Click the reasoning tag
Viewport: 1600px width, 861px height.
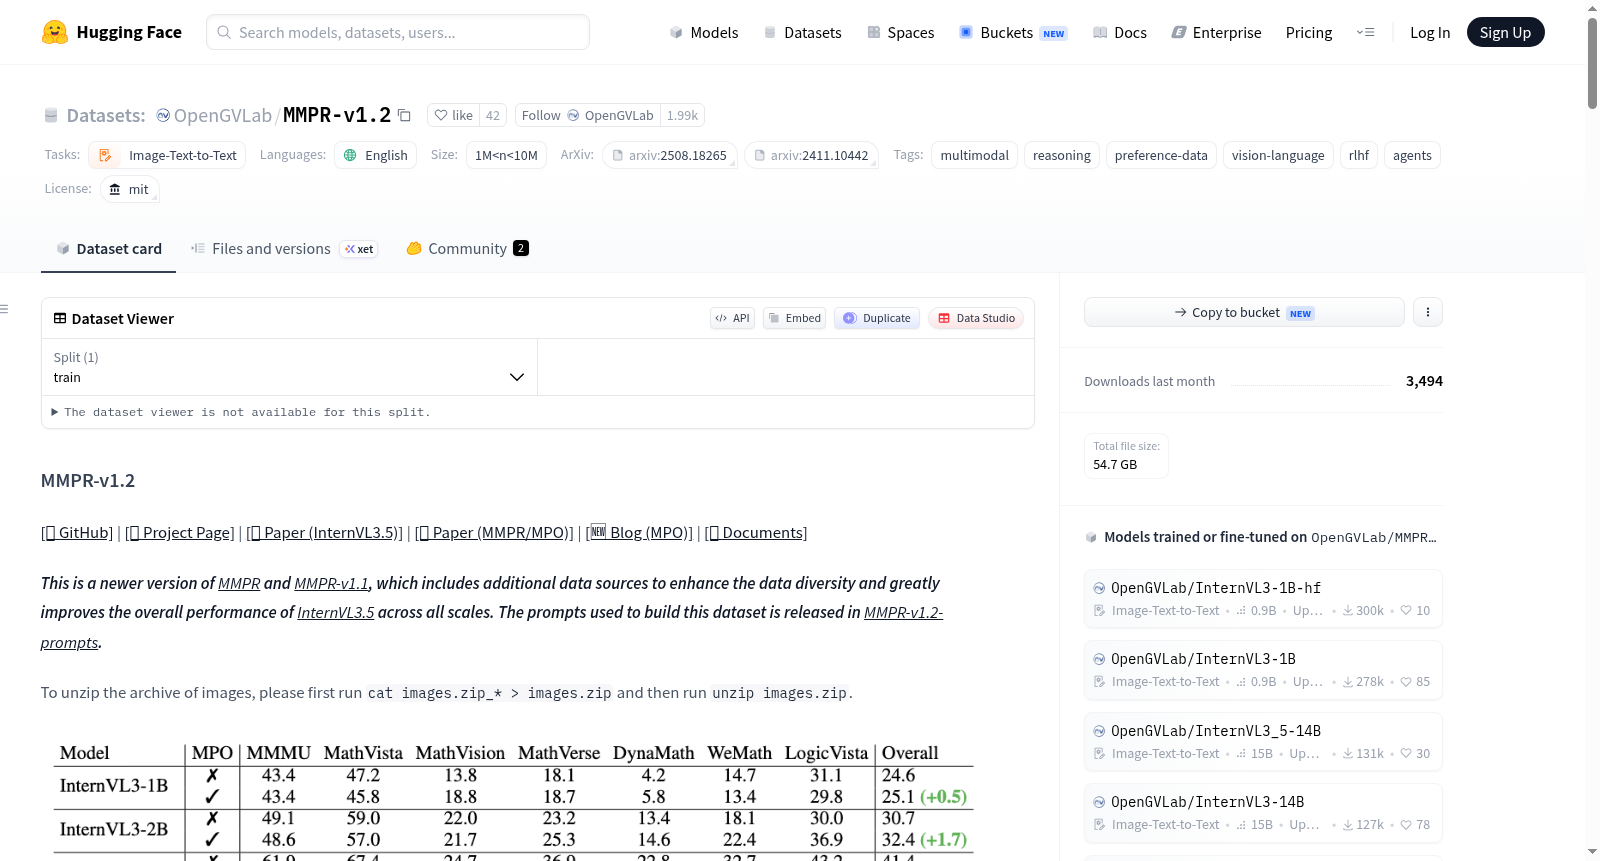pyautogui.click(x=1061, y=155)
